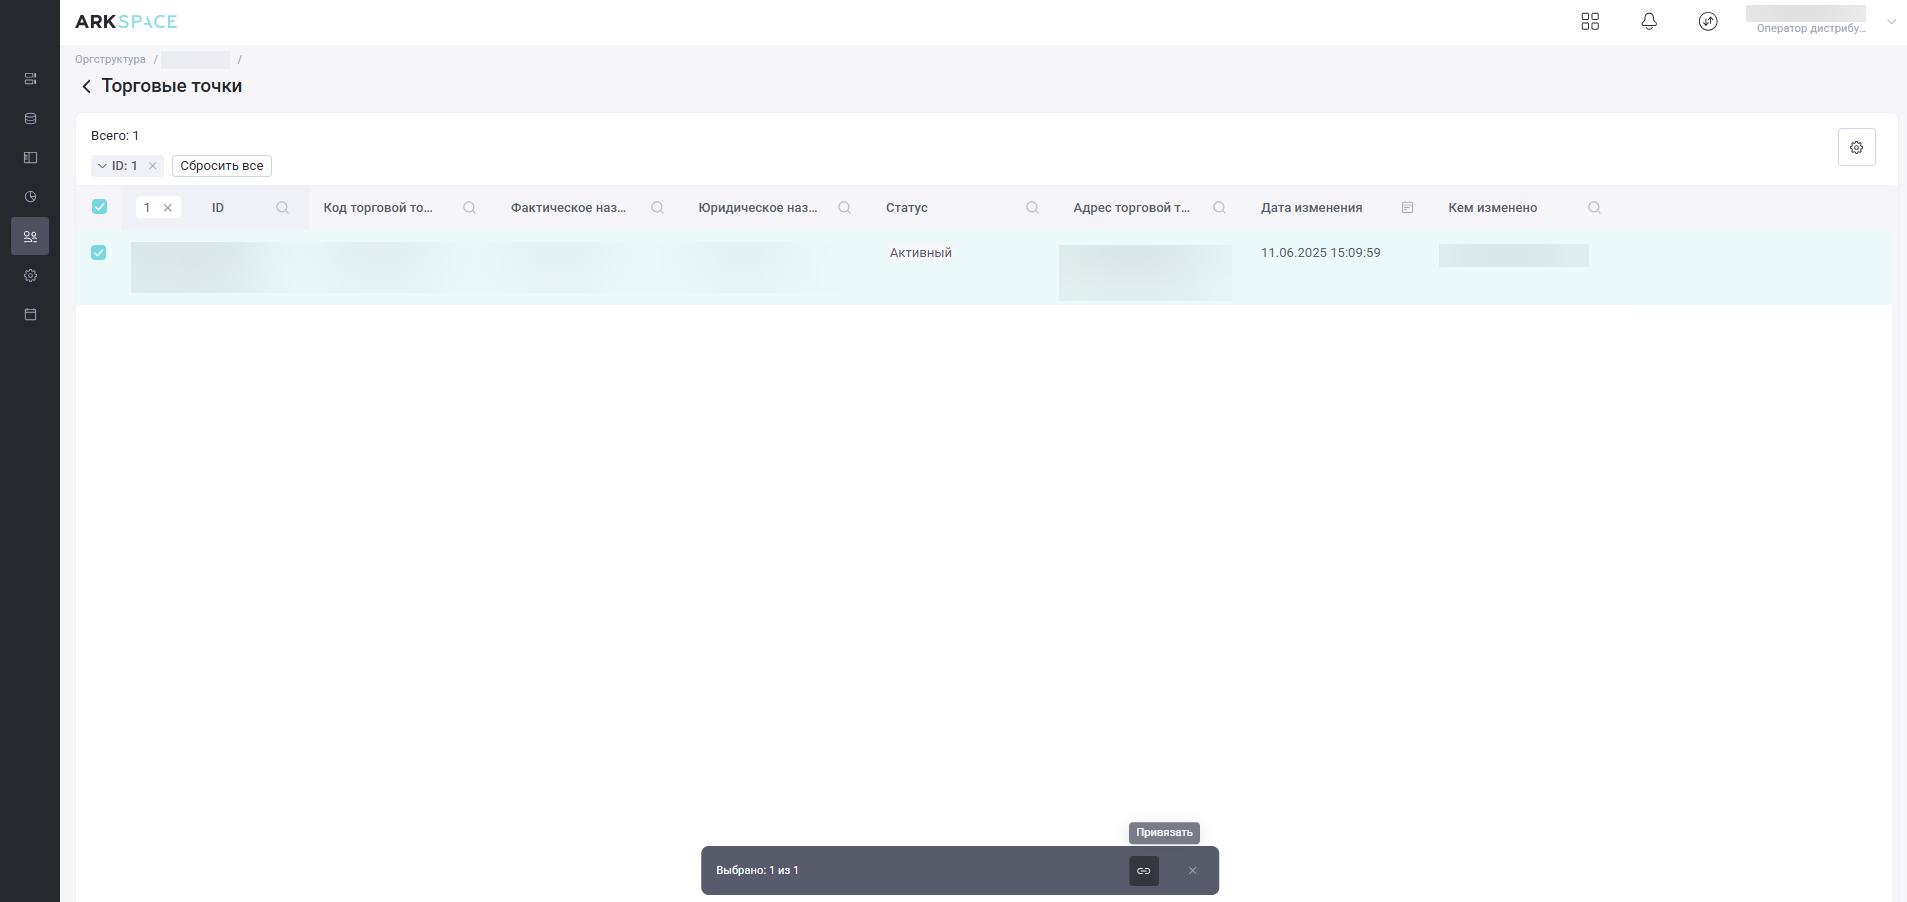Open the first sidebar servers icon
Screen dimensions: 1907x902
tap(30, 79)
